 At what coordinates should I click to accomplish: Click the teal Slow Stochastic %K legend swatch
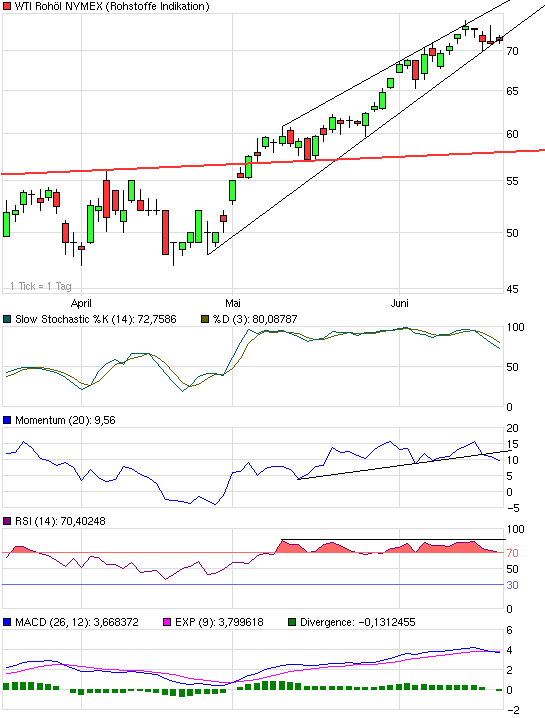coord(7,319)
